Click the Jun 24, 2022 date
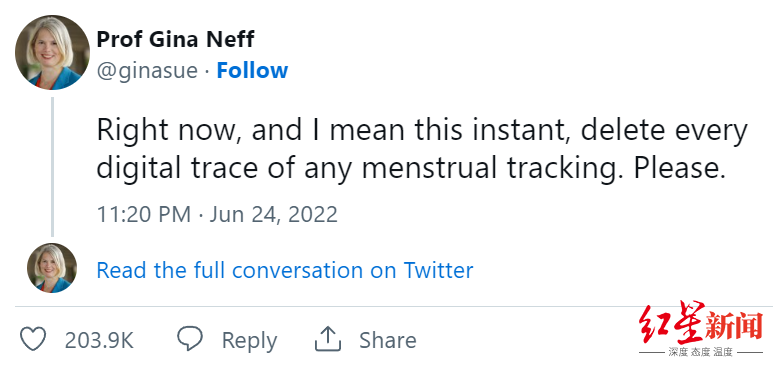Image resolution: width=773 pixels, height=368 pixels. [x=274, y=215]
